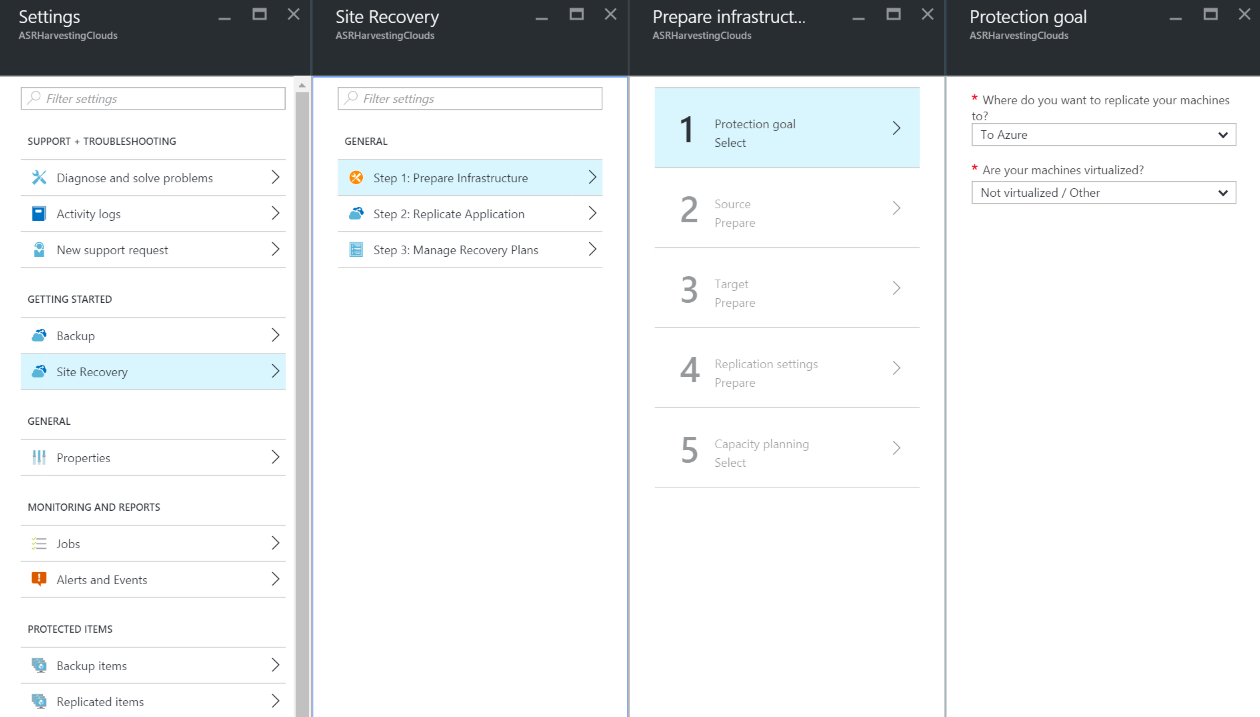Click the Step 1 Prepare Infrastructure orange icon
The image size is (1260, 717).
coord(356,178)
